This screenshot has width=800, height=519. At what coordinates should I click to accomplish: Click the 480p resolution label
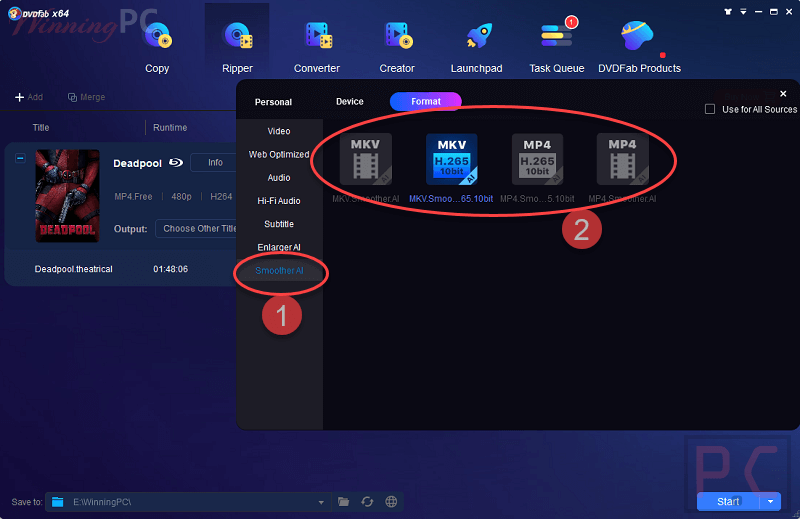tap(182, 196)
